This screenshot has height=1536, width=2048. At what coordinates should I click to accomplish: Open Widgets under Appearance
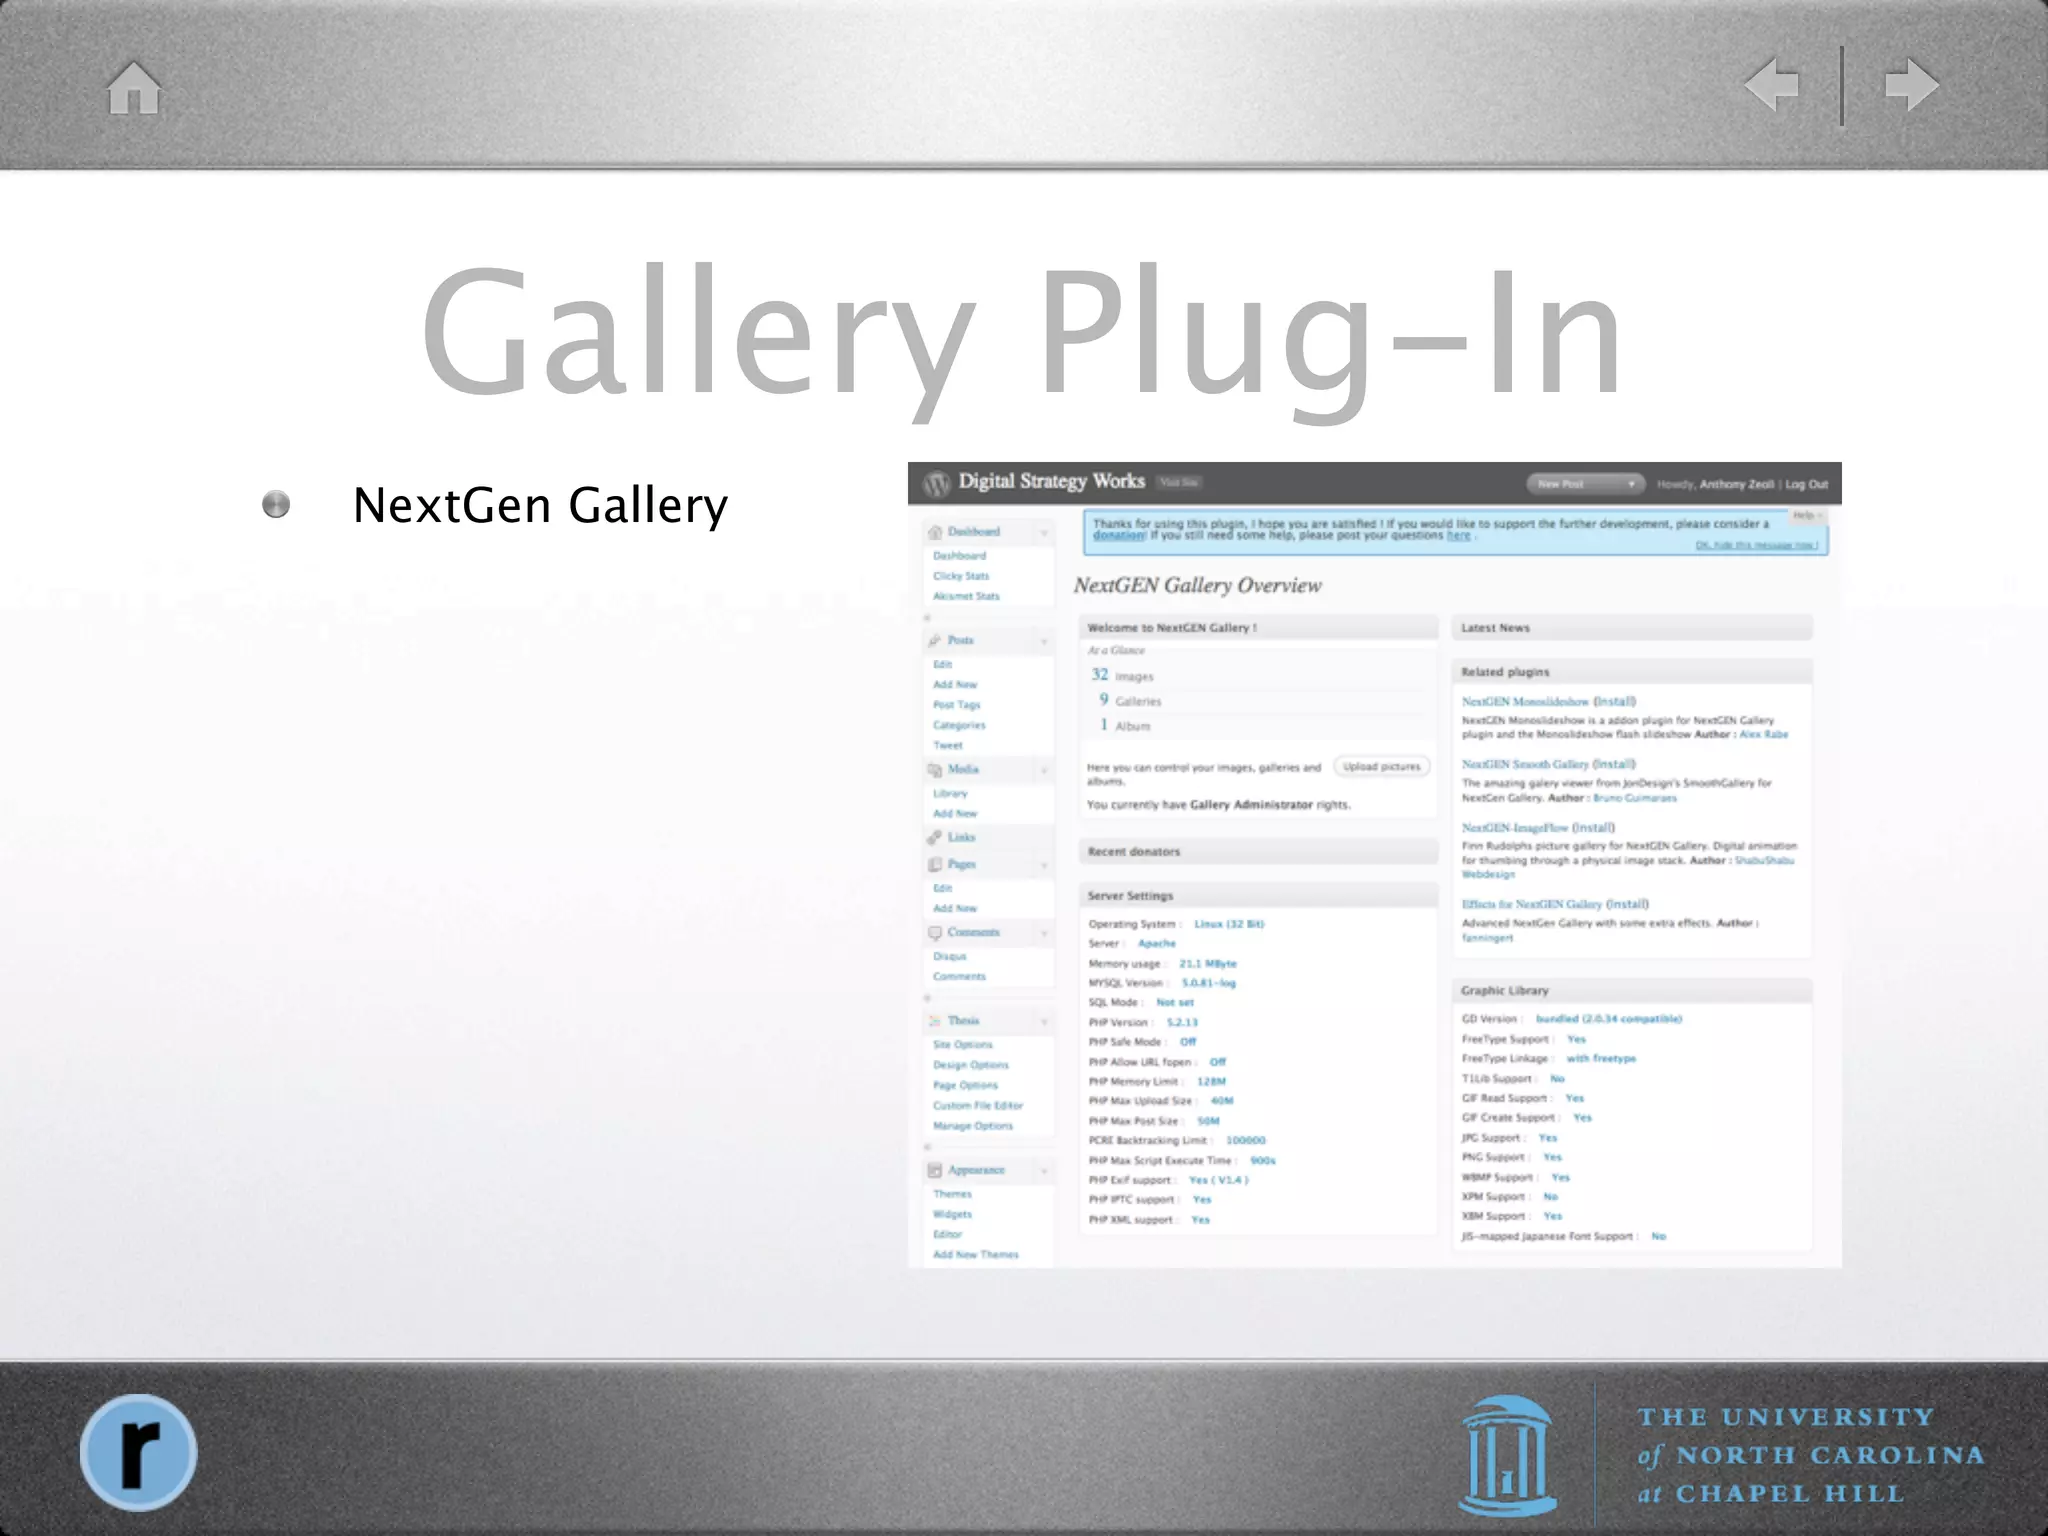(x=952, y=1214)
